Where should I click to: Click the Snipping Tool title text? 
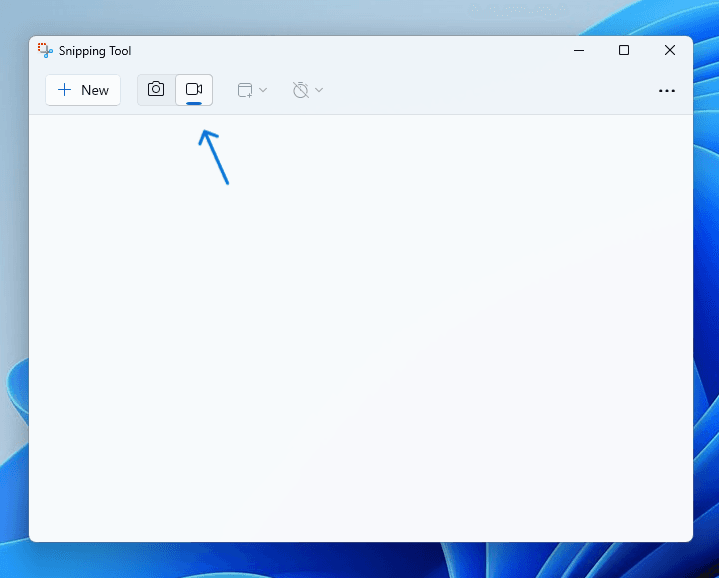[93, 51]
